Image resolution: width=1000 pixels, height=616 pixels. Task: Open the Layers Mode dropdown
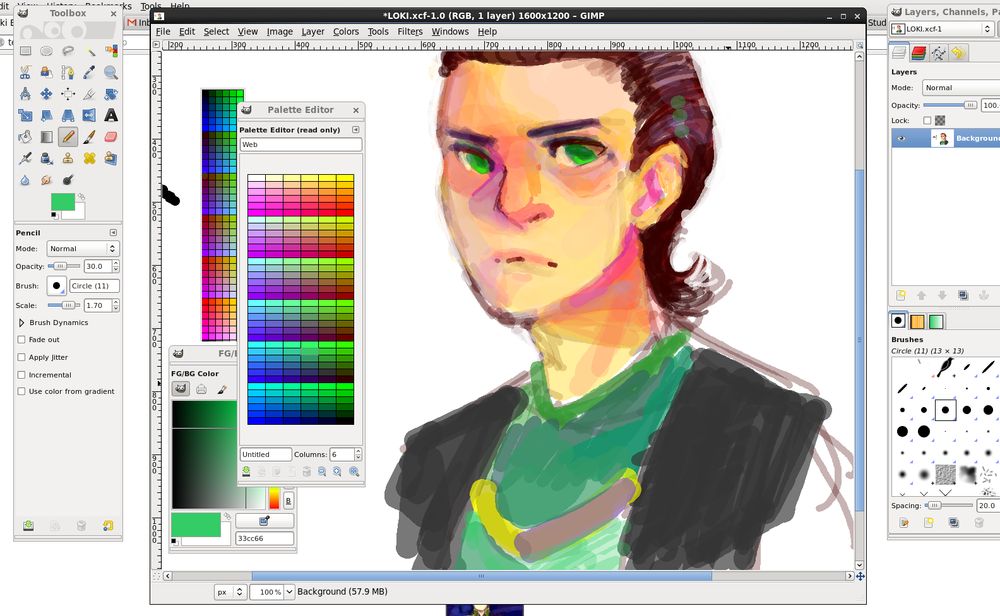[x=961, y=87]
